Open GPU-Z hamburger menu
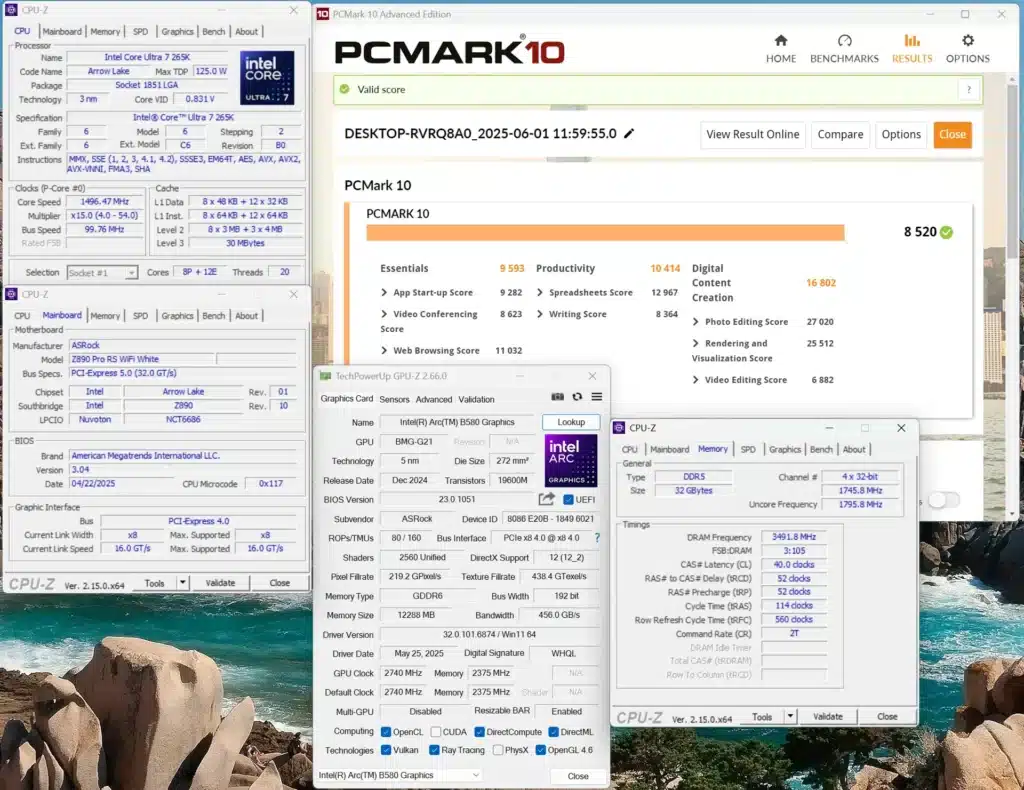Image resolution: width=1024 pixels, height=790 pixels. click(x=596, y=396)
